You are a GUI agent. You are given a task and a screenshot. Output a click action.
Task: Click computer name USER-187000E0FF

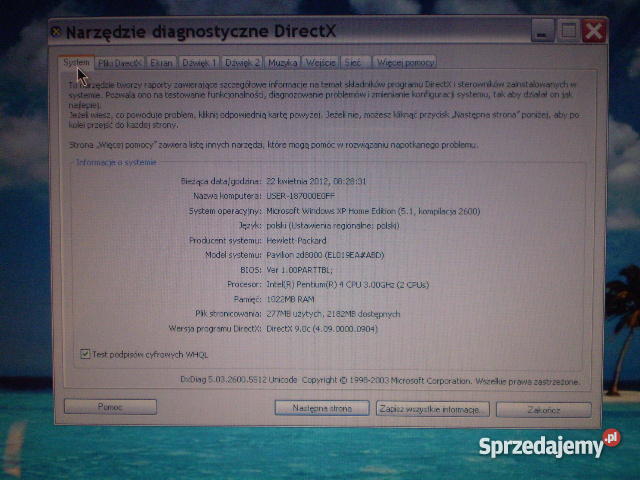(x=300, y=196)
